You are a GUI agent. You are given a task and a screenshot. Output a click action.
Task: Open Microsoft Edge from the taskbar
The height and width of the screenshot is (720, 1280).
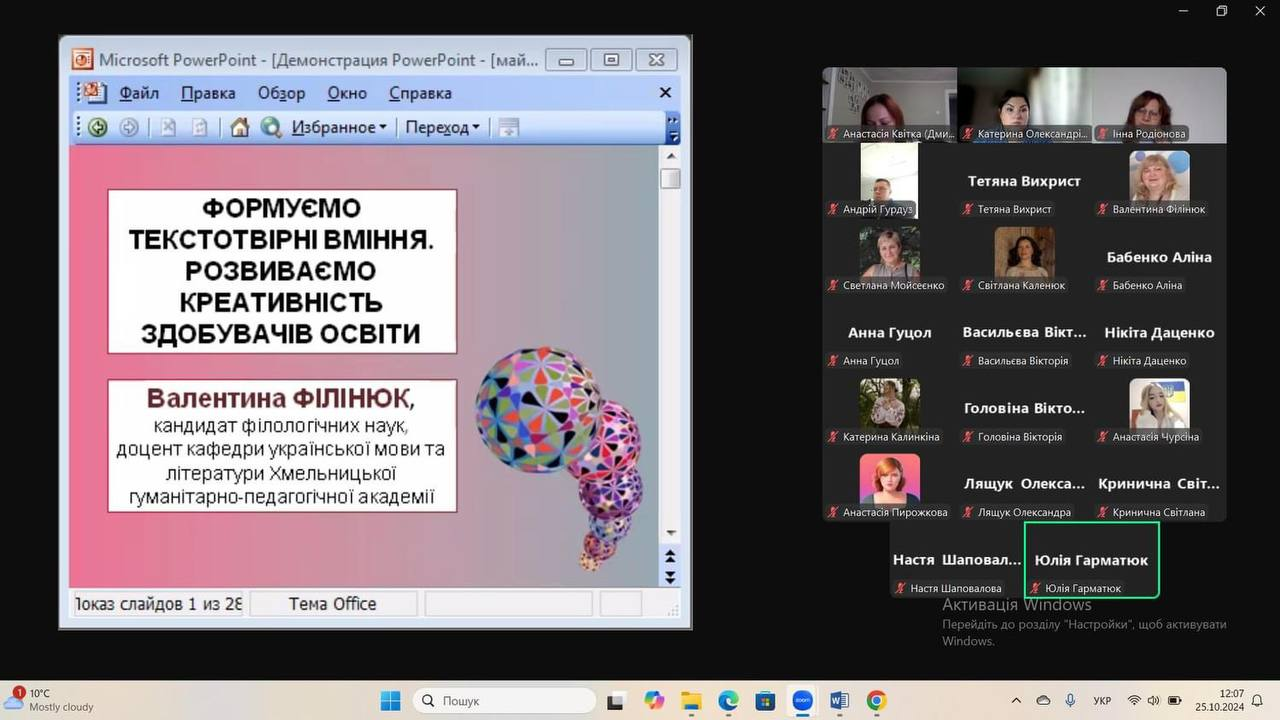pyautogui.click(x=728, y=700)
